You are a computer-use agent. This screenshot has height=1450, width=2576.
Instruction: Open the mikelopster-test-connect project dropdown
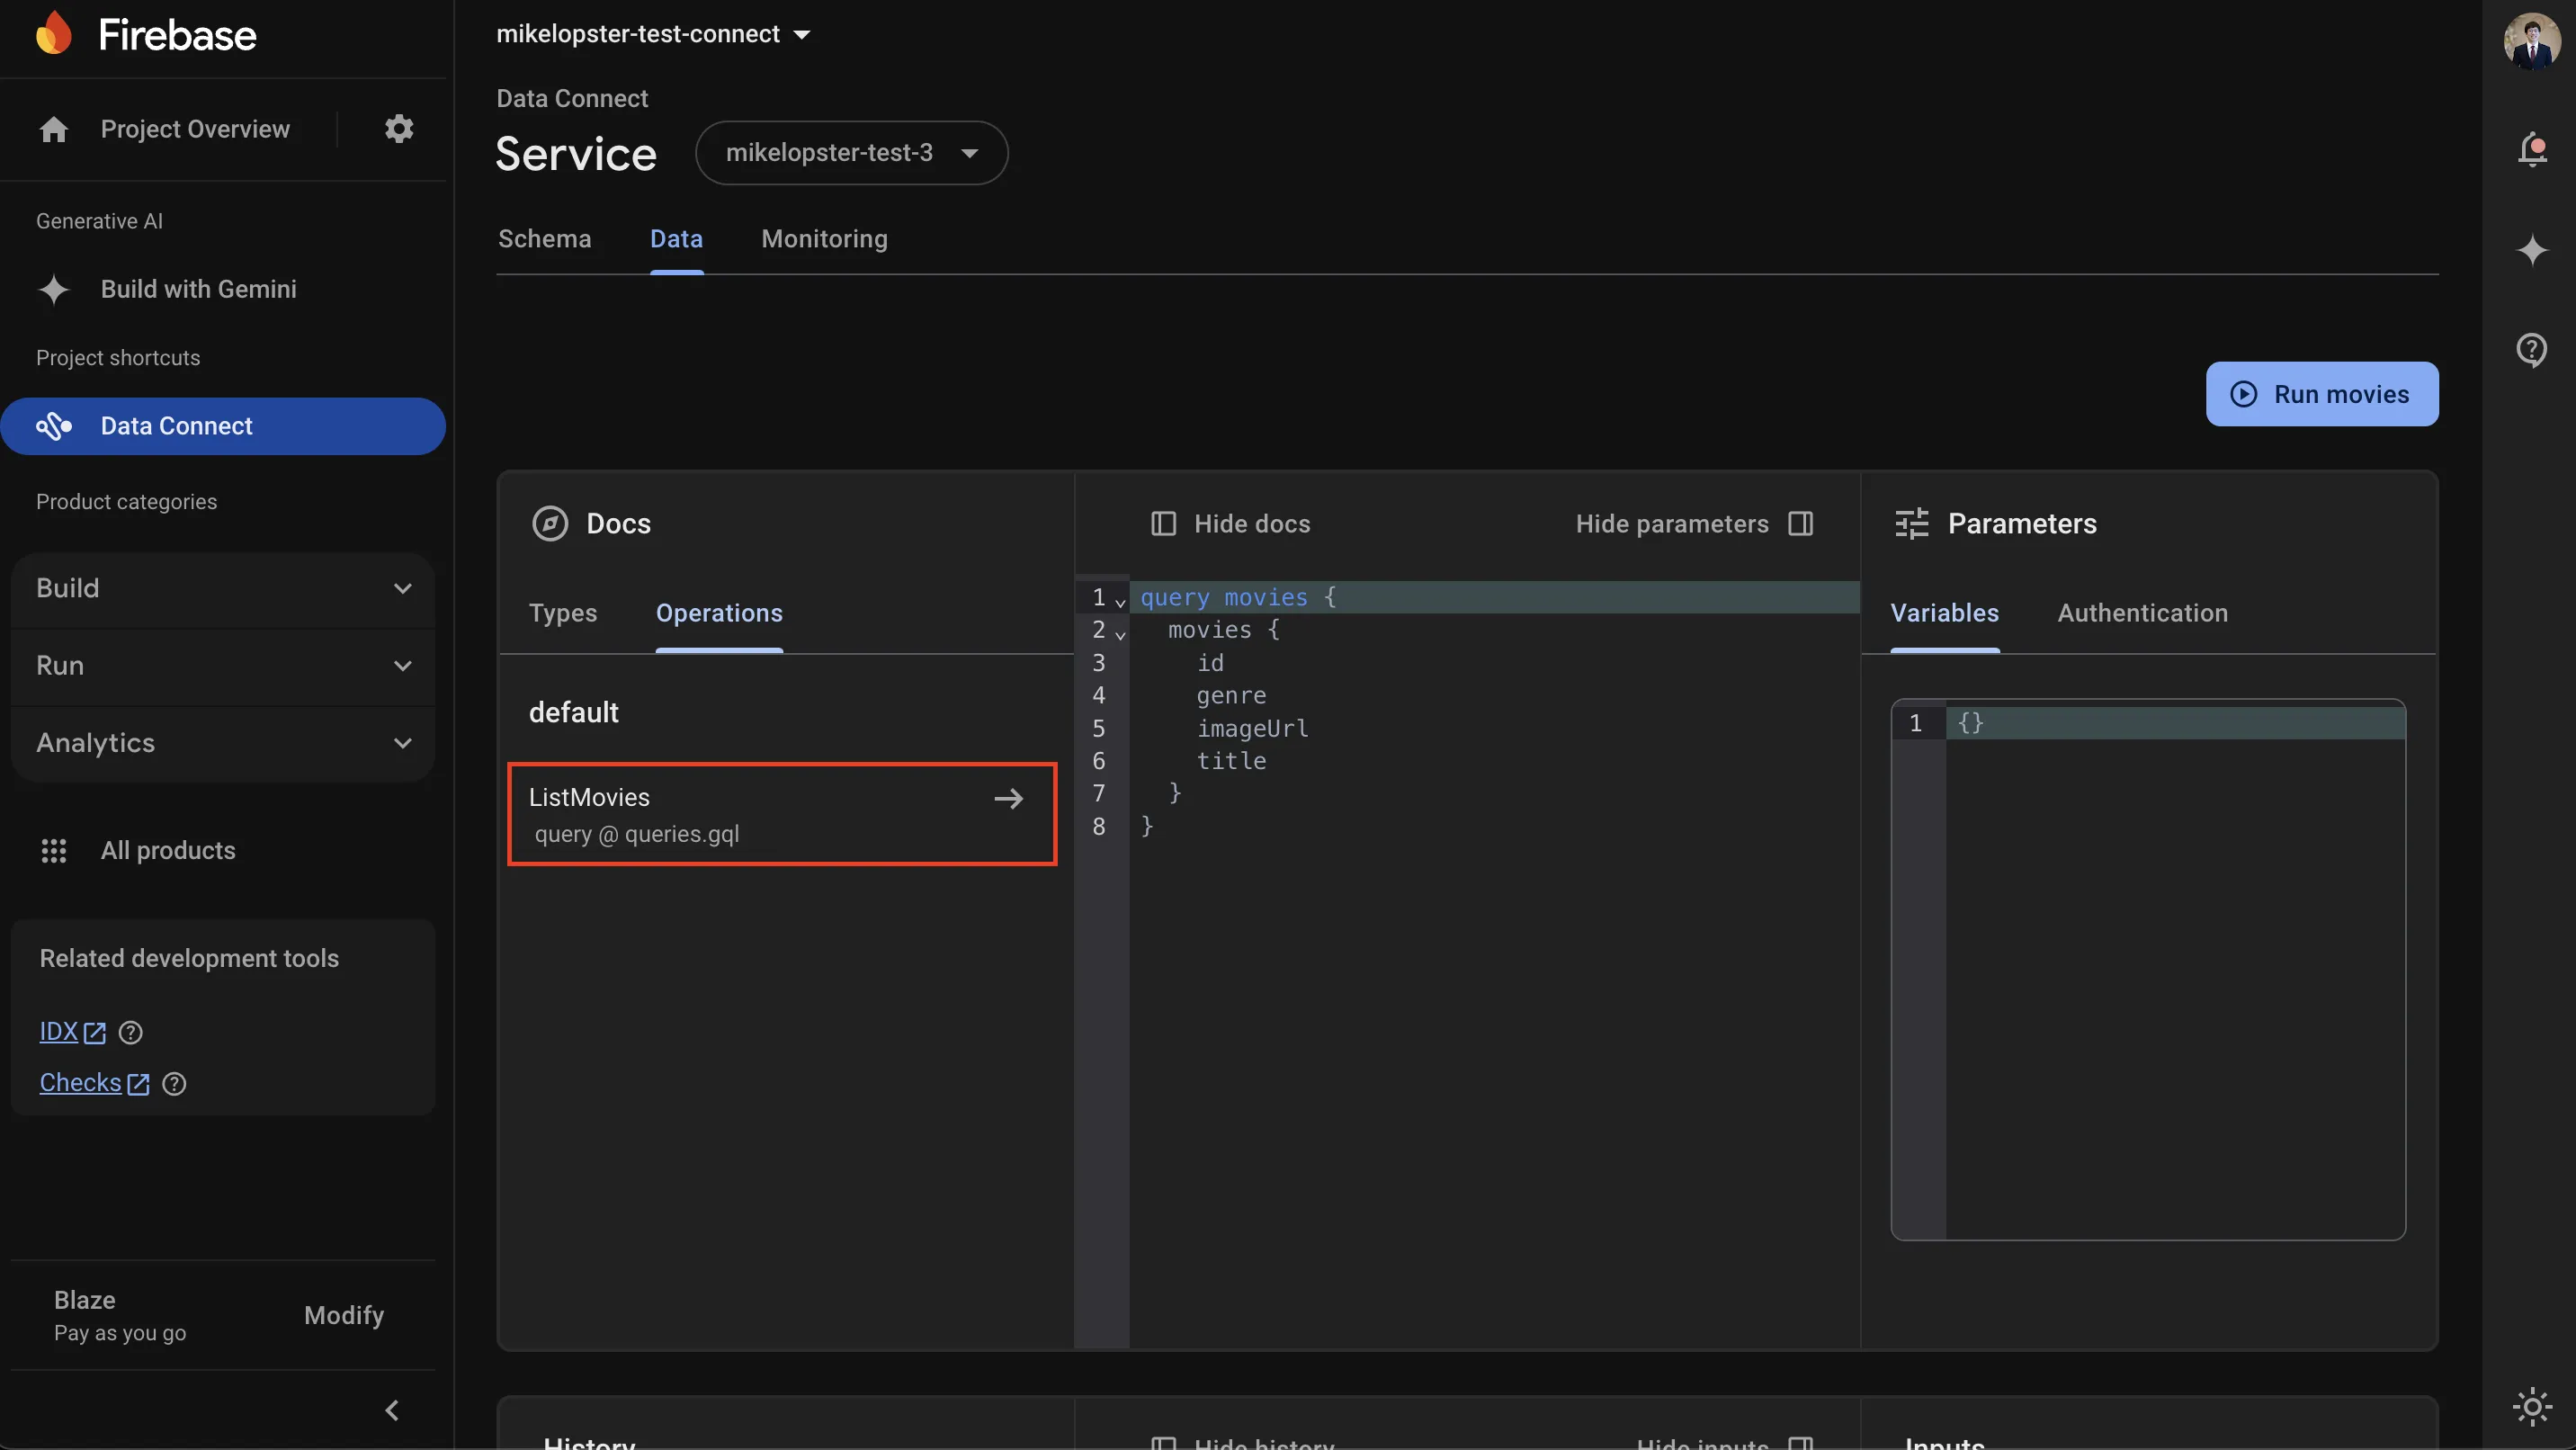tap(653, 34)
